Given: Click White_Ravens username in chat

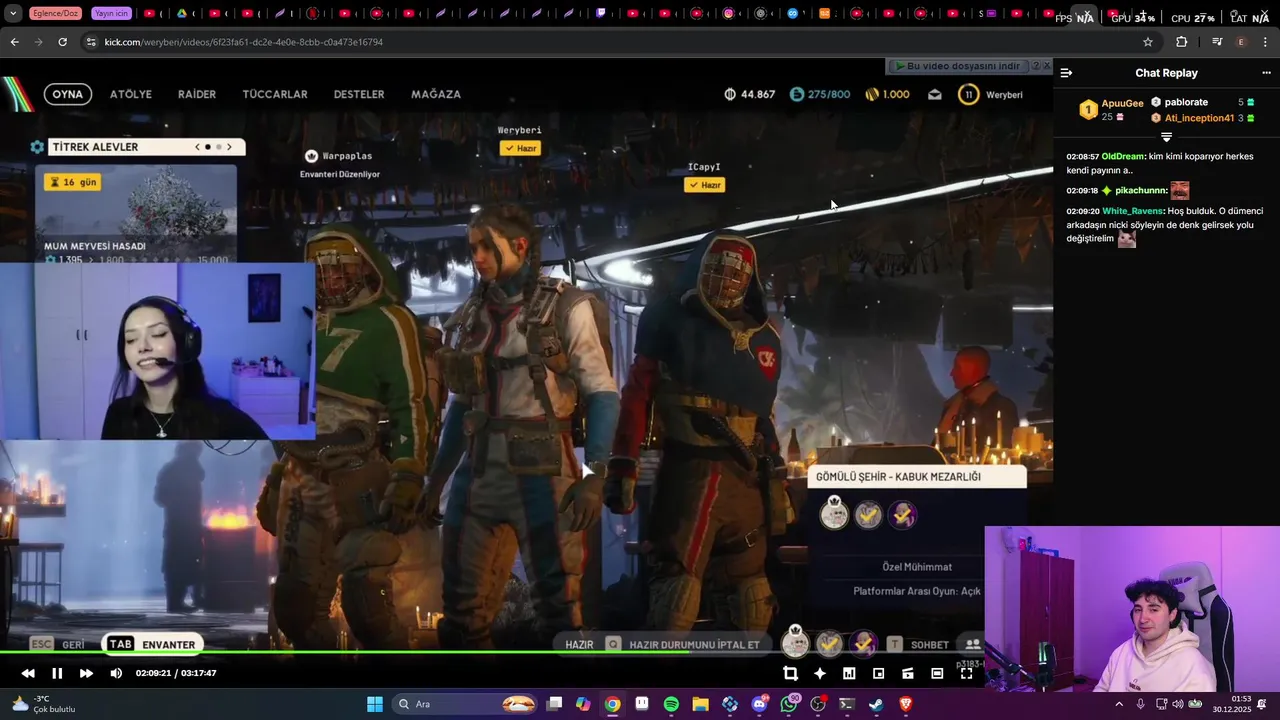Looking at the screenshot, I should [x=1133, y=211].
